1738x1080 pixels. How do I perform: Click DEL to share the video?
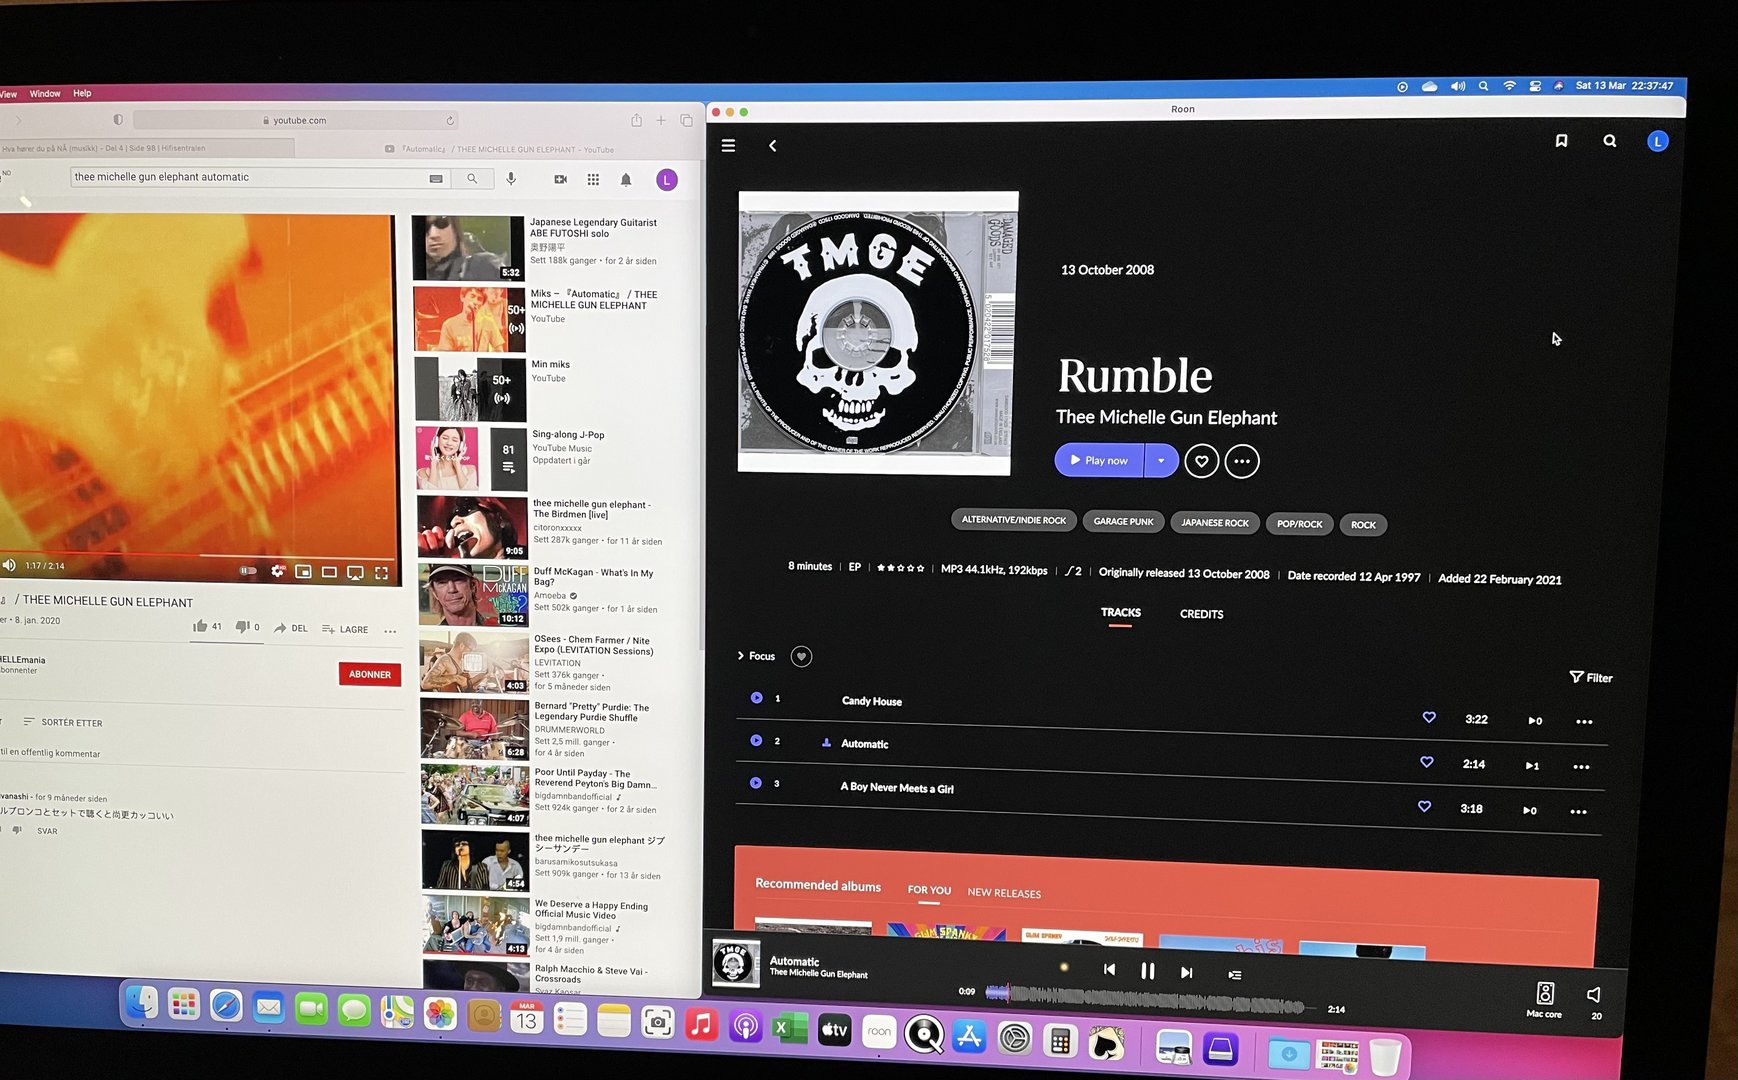point(291,628)
